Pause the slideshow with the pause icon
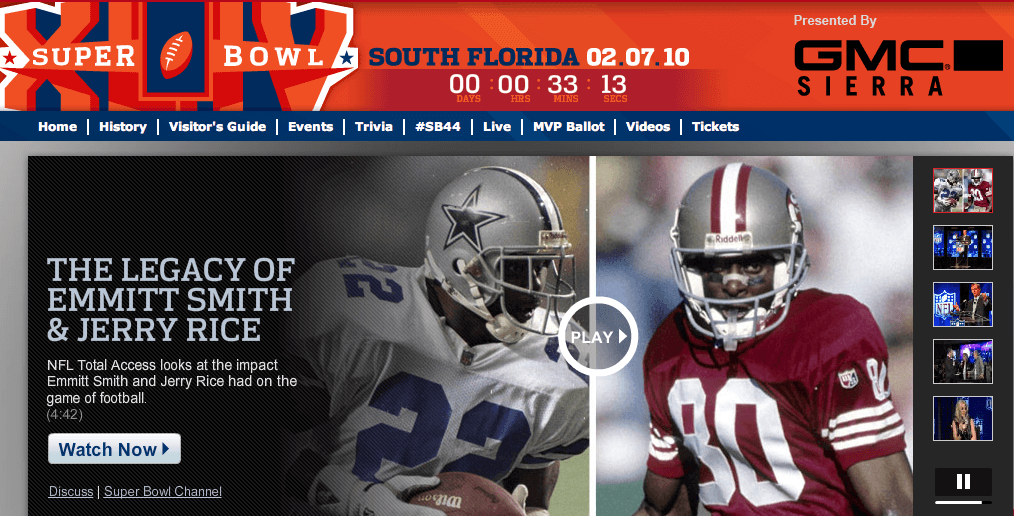Screen dimensions: 1014x516 (963, 482)
